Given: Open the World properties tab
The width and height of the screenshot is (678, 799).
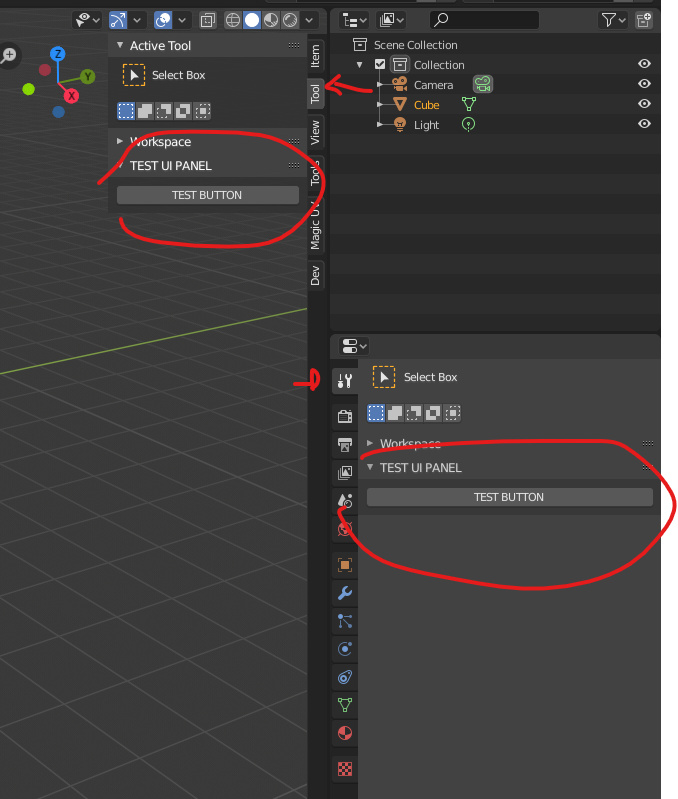Looking at the screenshot, I should [345, 528].
